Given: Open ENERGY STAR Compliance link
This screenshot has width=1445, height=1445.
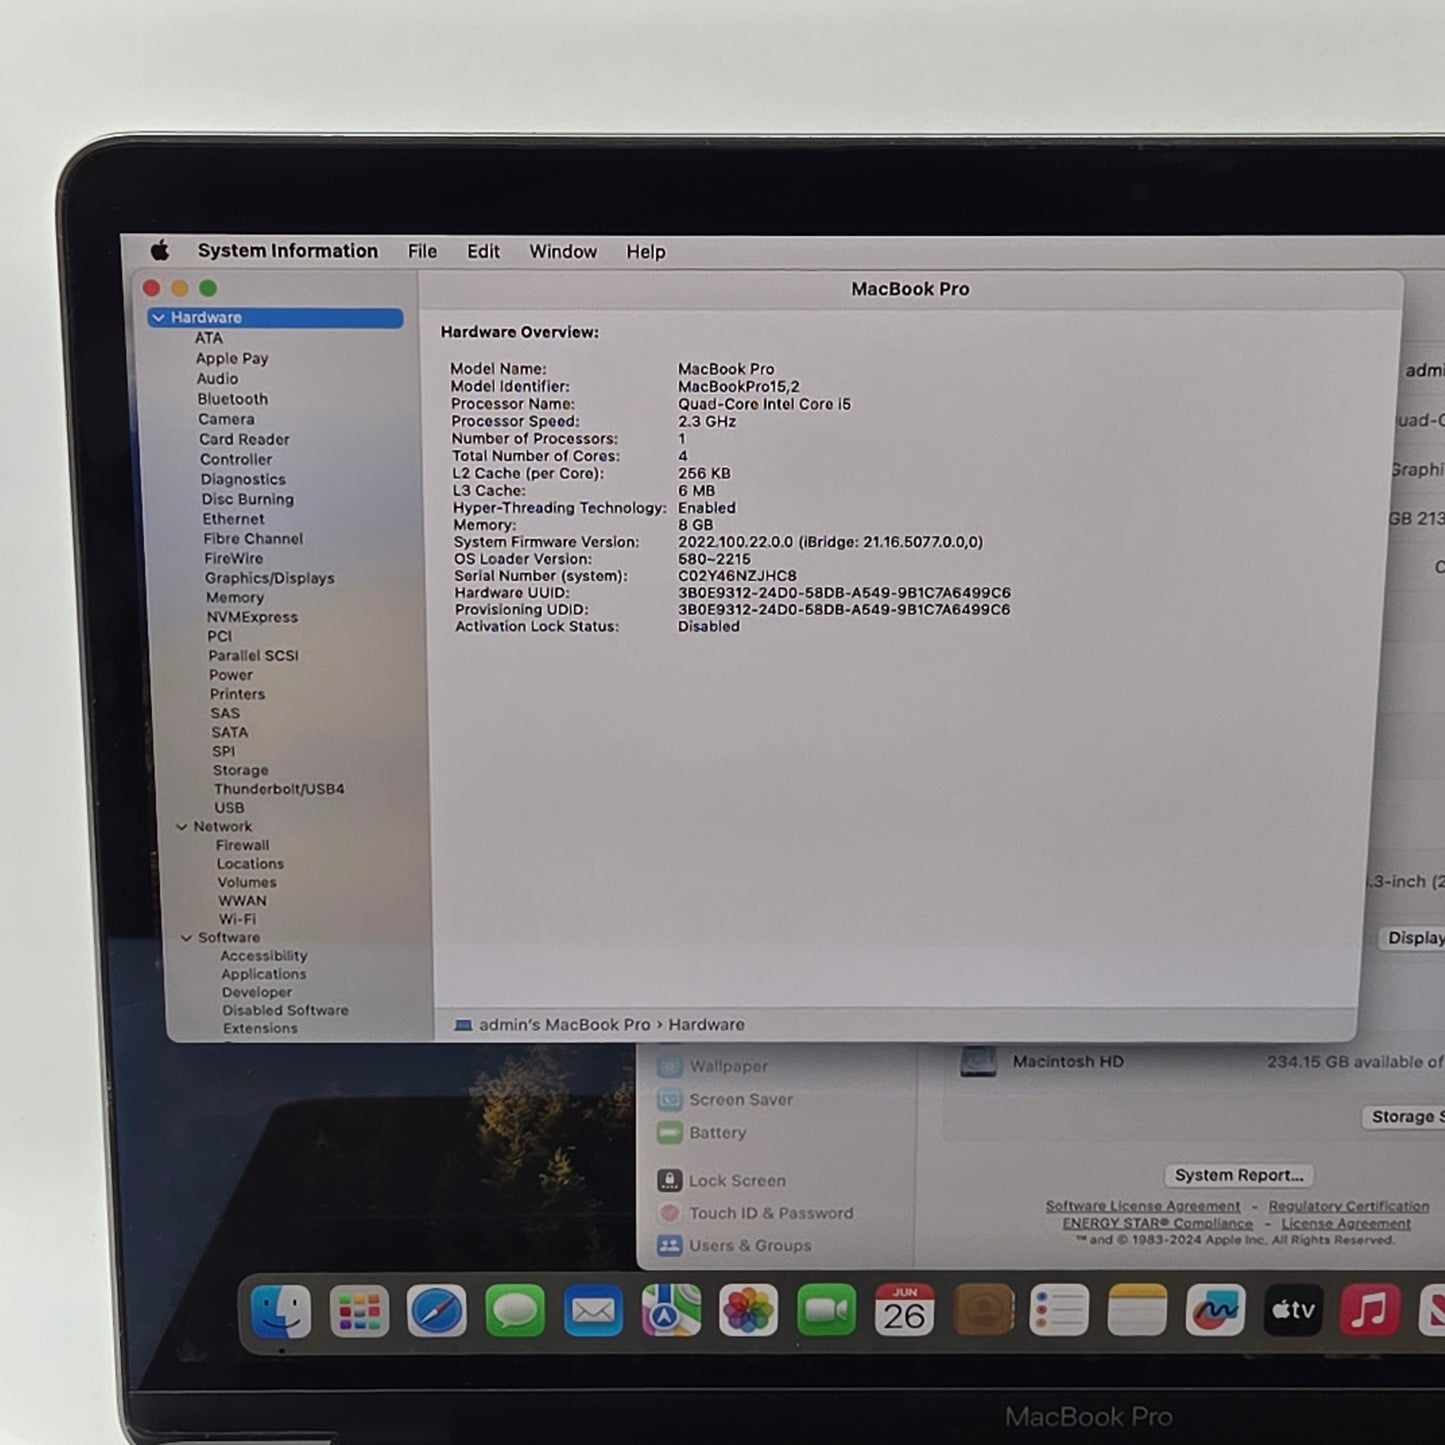Looking at the screenshot, I should [x=1157, y=1223].
